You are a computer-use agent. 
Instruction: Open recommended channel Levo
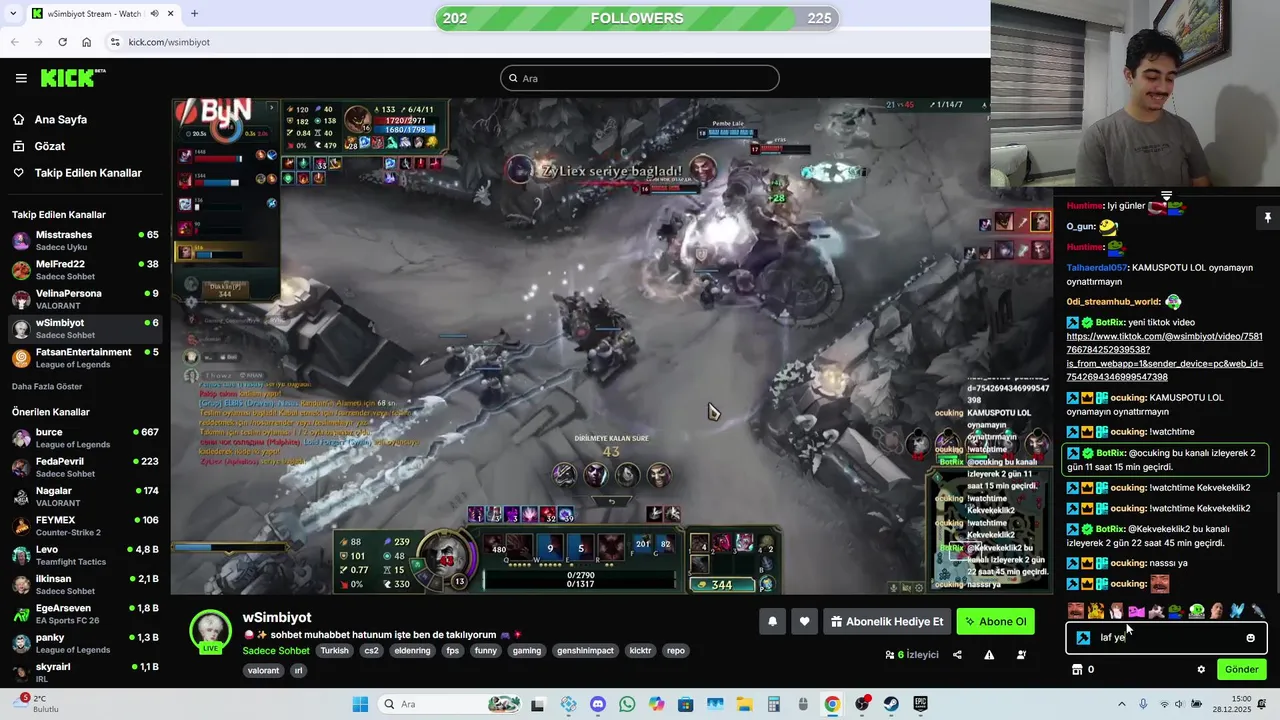pos(85,555)
